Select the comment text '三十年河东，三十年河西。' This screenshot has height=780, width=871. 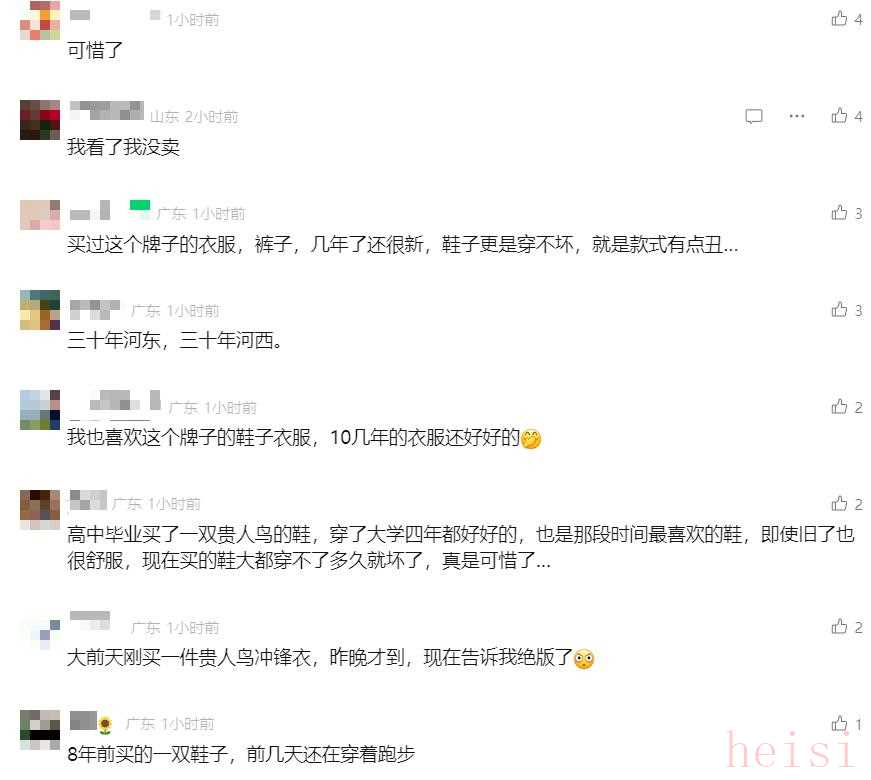[x=174, y=340]
